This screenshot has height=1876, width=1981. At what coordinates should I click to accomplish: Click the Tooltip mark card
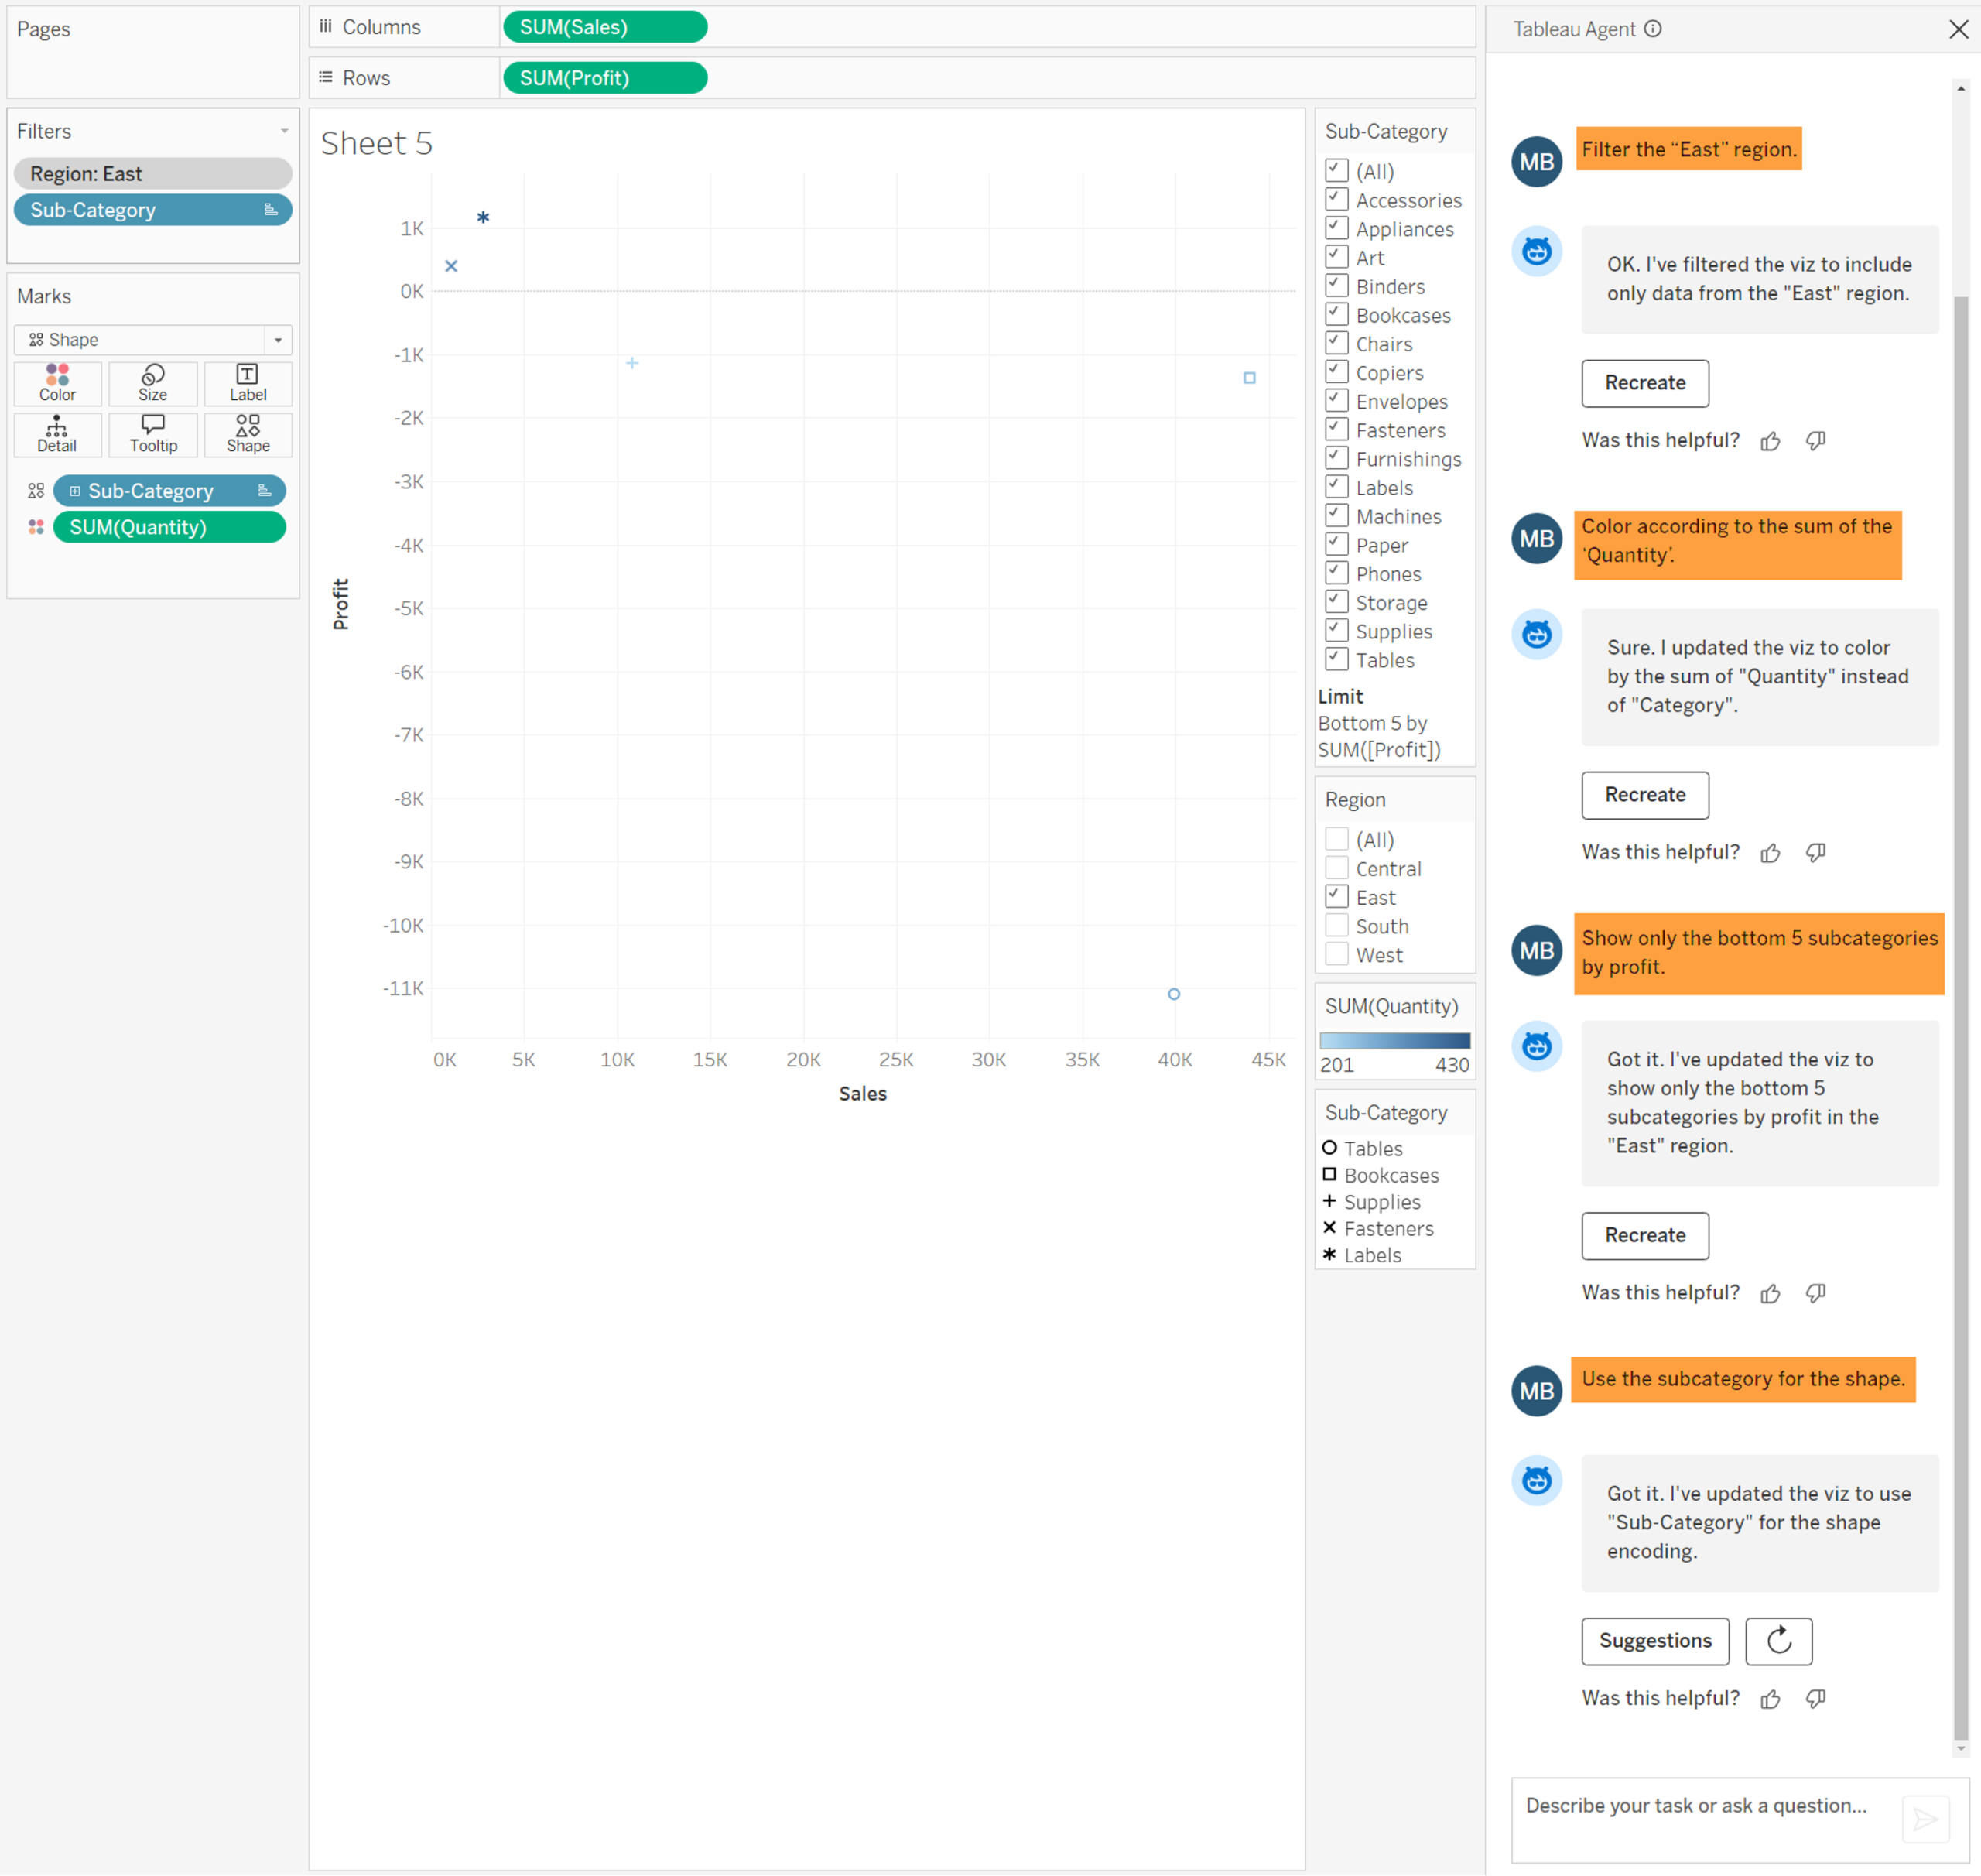(152, 434)
